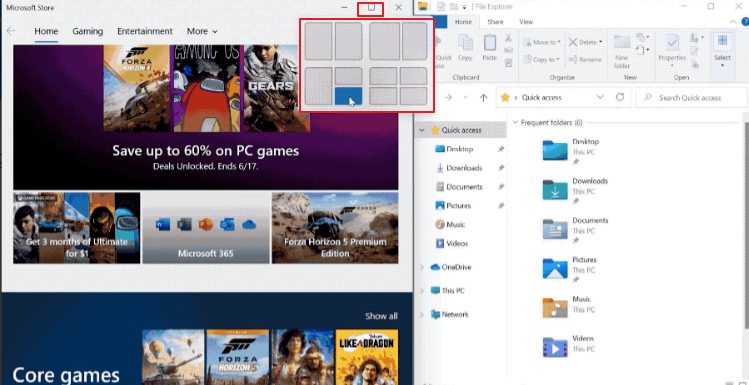Select the Videos folder icon in Frequent folders
Viewport: 749px width, 385px height.
(555, 347)
